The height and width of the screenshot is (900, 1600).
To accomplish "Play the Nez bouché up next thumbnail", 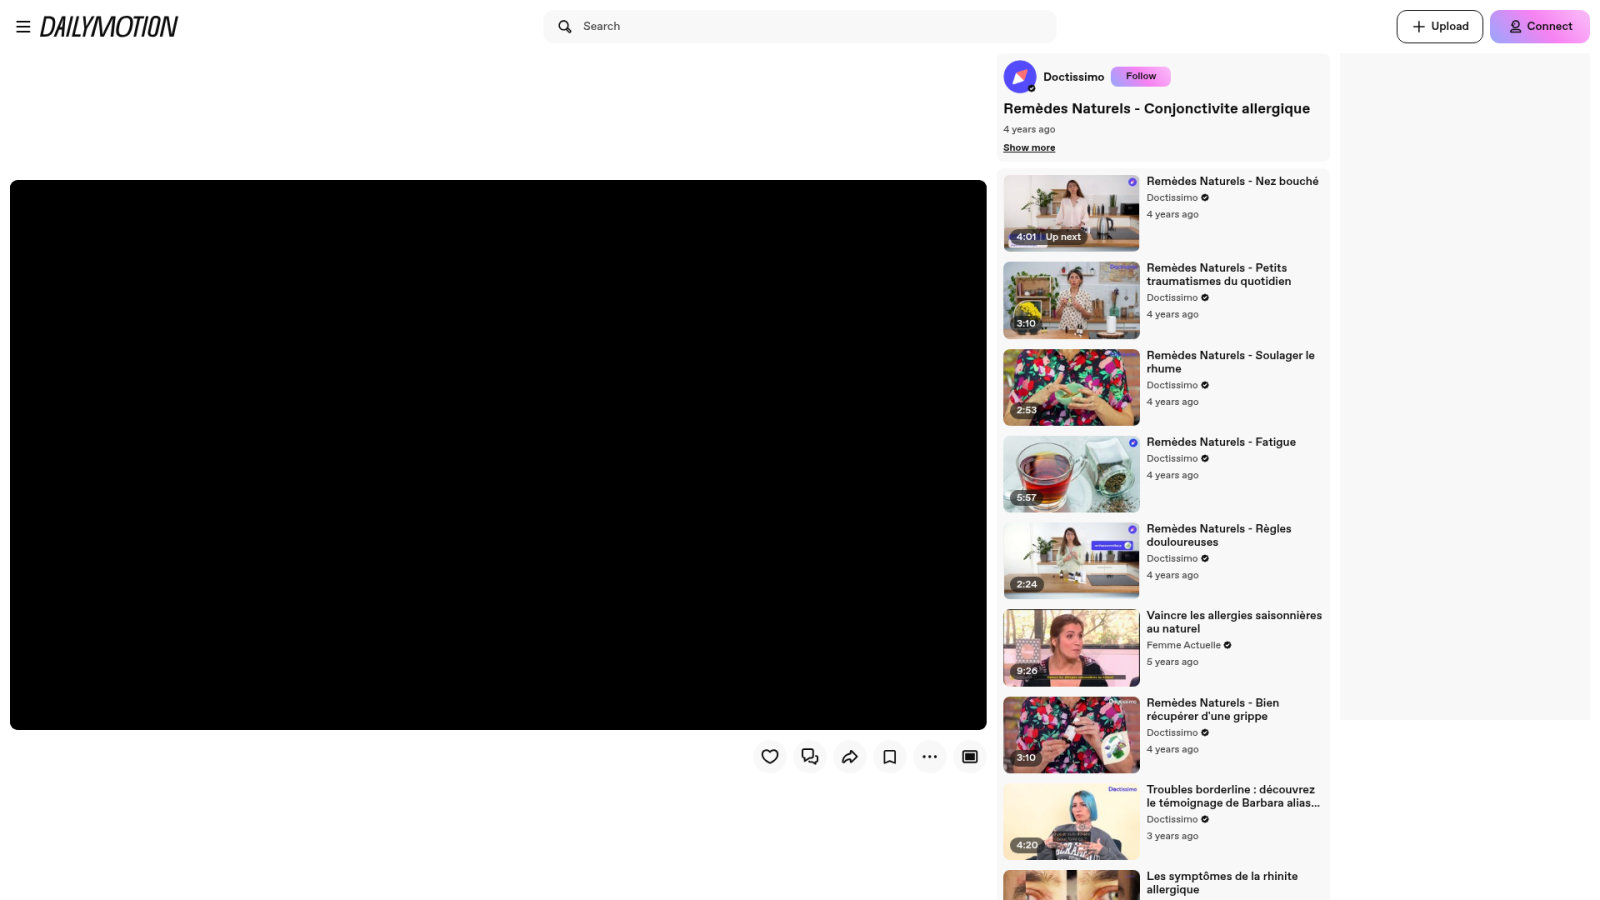I will (1071, 213).
